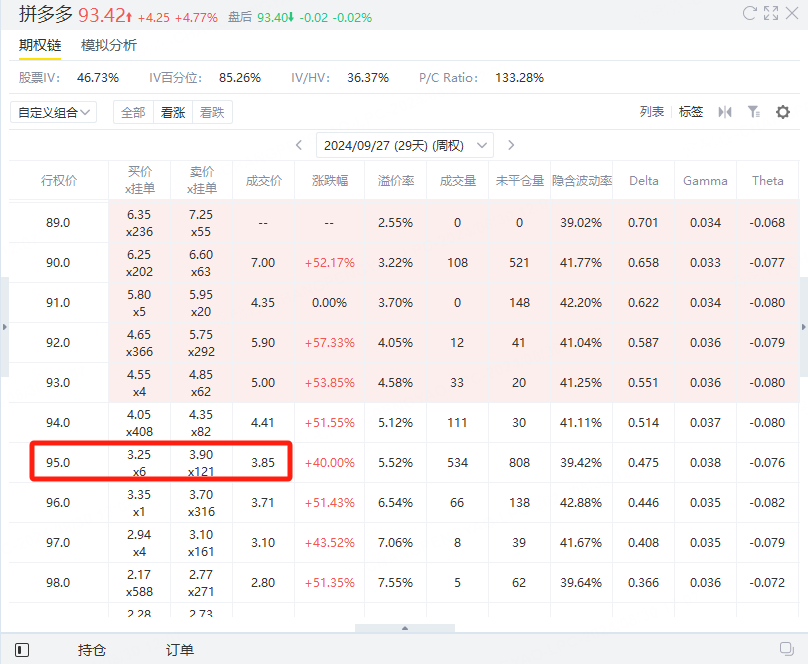Click the 盘后 after-hours price 93.40
808x664 pixels.
coord(272,18)
